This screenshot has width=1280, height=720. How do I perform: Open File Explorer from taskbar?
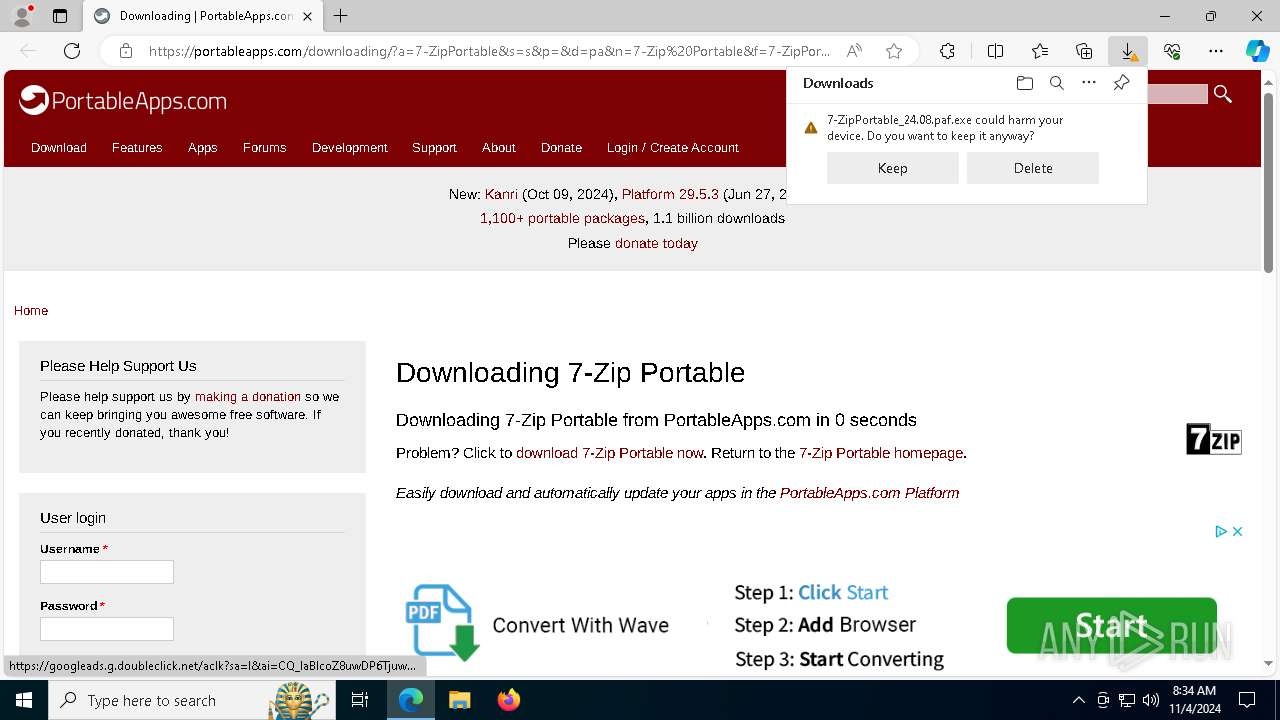point(459,700)
